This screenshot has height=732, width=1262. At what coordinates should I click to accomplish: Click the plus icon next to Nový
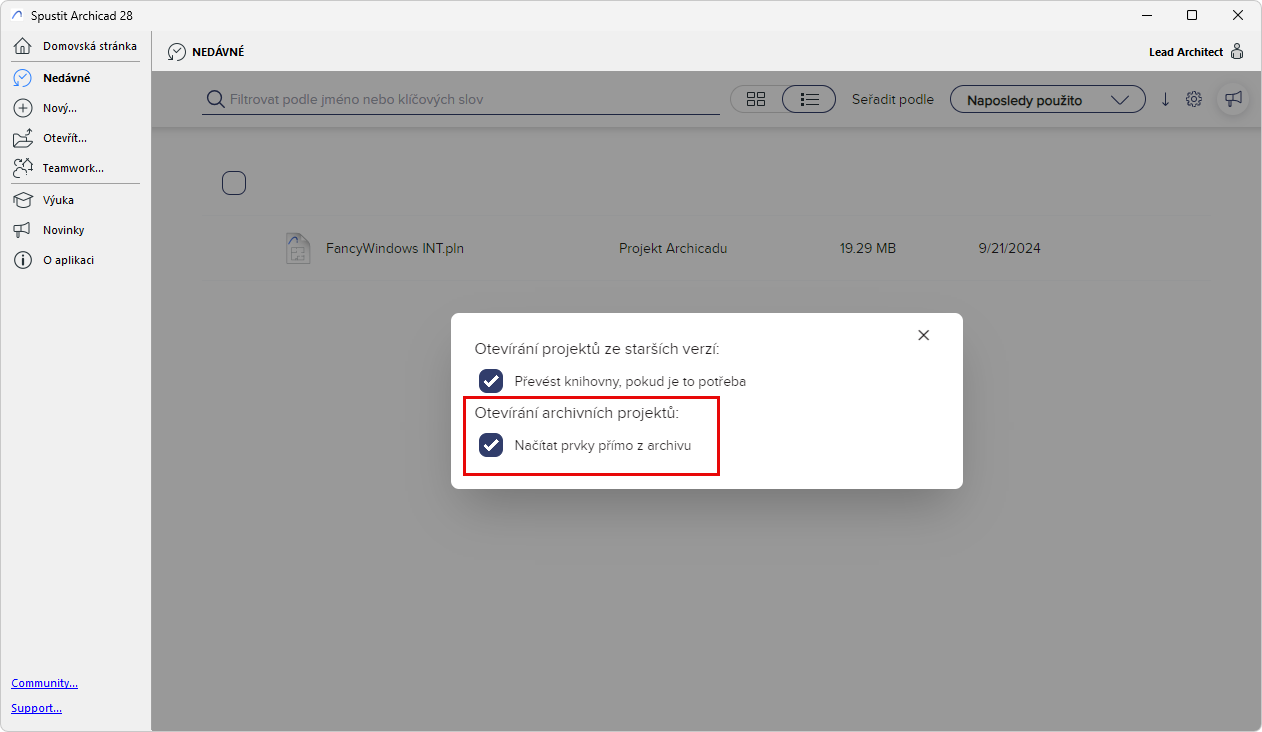tap(22, 107)
